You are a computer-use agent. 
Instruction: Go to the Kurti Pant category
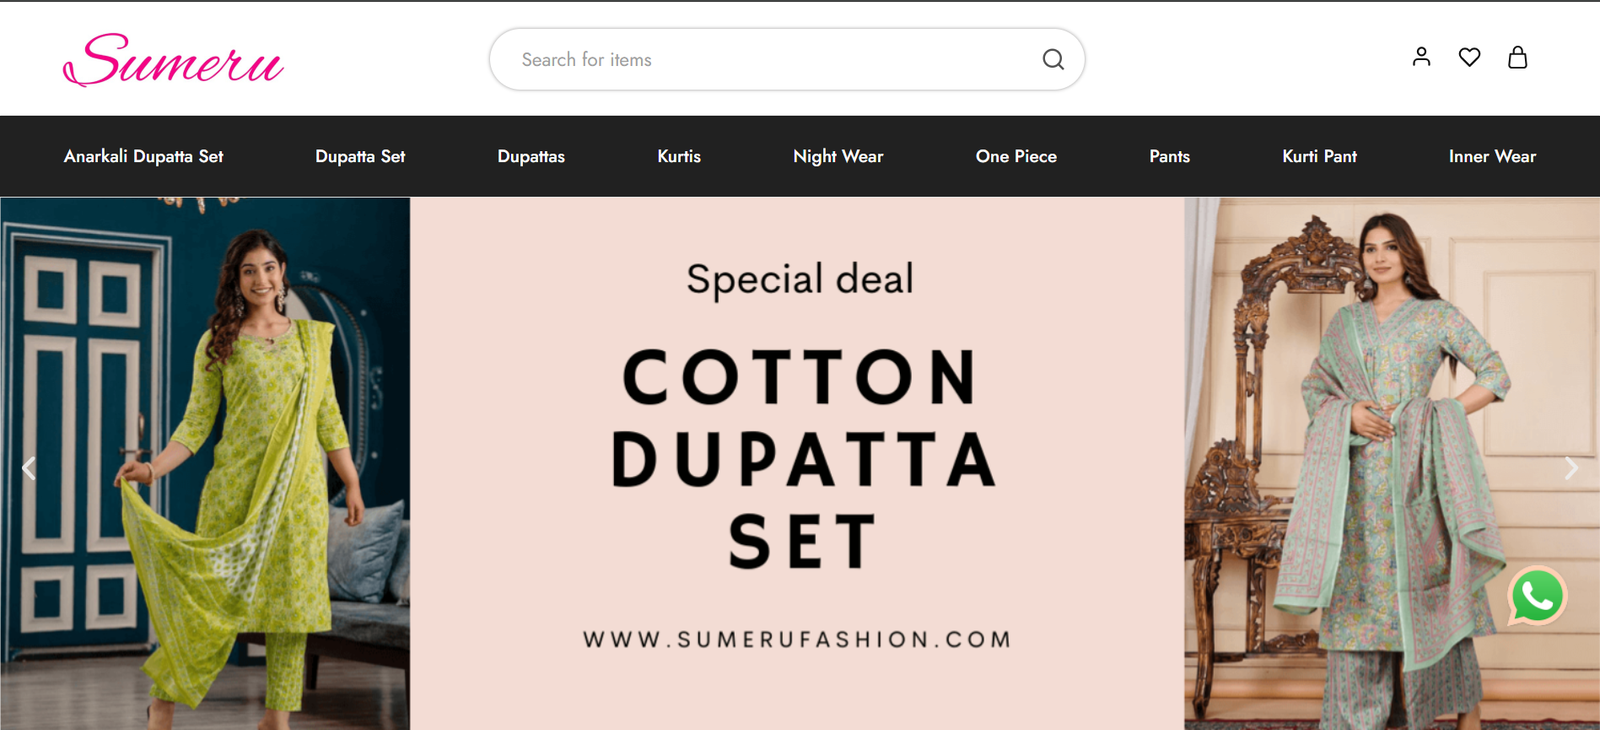pyautogui.click(x=1319, y=156)
